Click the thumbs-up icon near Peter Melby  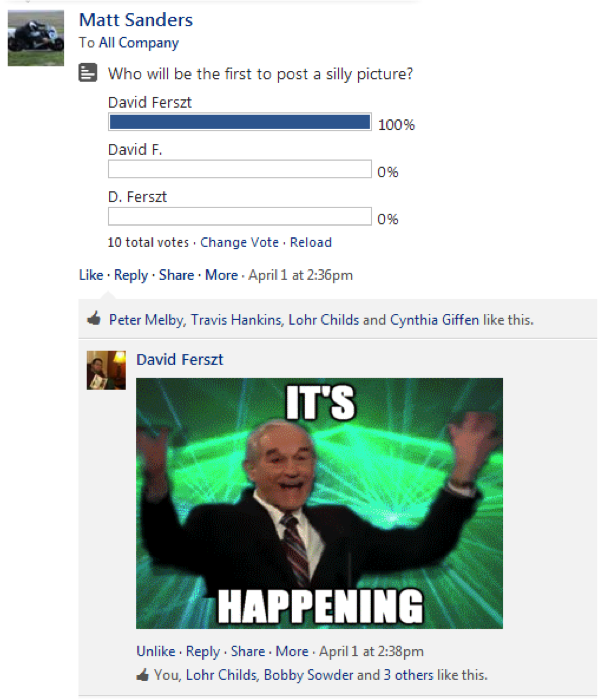pyautogui.click(x=94, y=319)
